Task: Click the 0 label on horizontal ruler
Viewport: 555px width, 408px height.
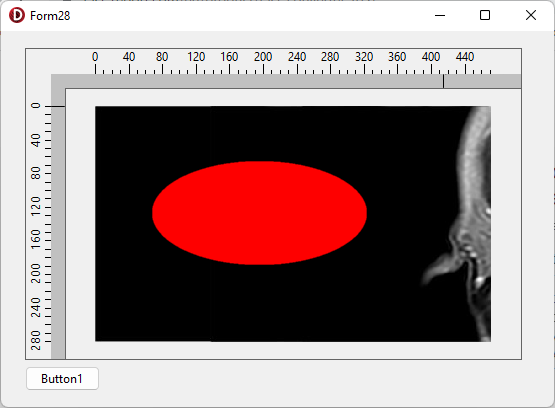Action: [95, 57]
